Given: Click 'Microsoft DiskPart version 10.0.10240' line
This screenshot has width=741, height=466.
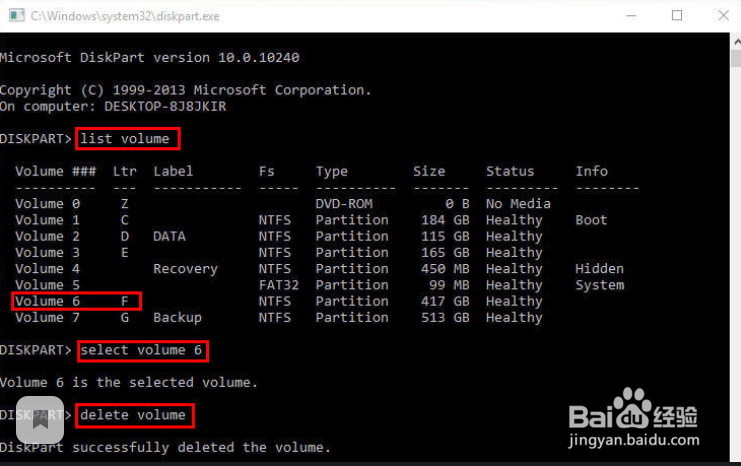Looking at the screenshot, I should [149, 58].
